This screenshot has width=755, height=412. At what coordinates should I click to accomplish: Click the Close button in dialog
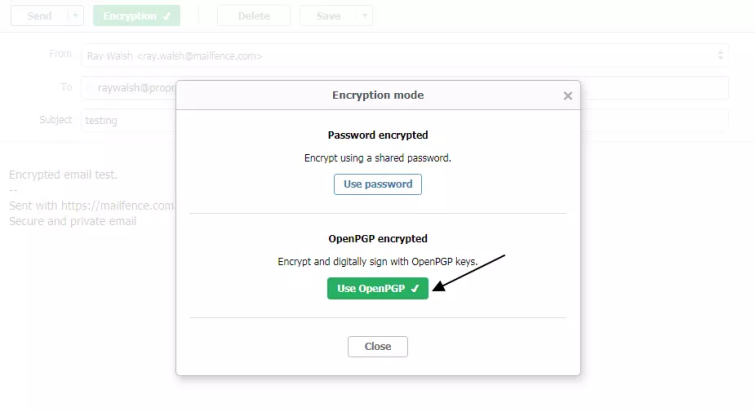(x=378, y=347)
